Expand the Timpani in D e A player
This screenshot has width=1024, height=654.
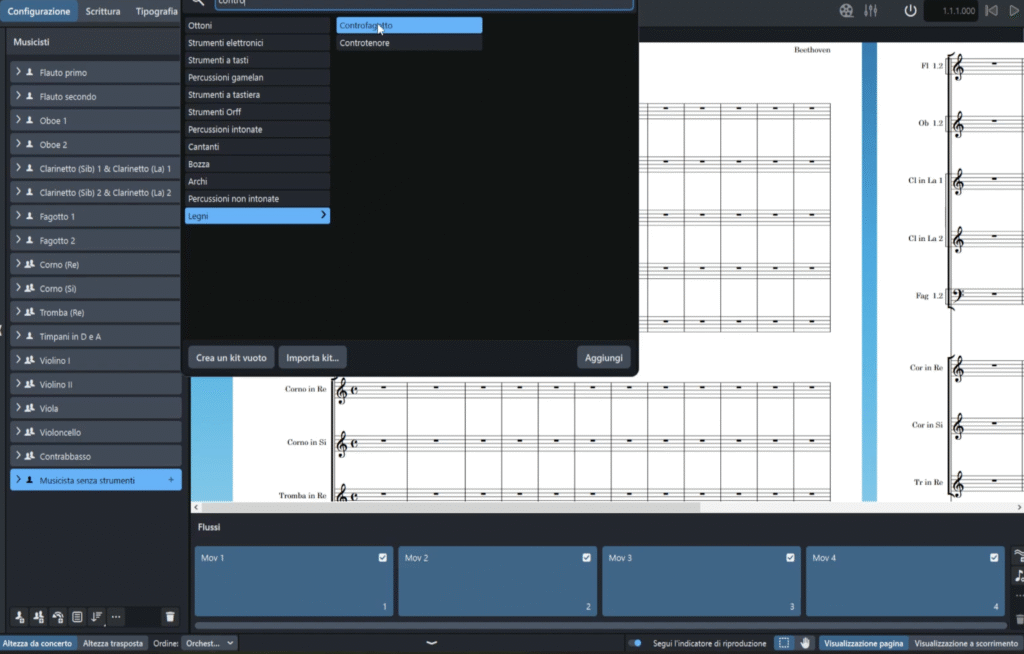tap(18, 337)
